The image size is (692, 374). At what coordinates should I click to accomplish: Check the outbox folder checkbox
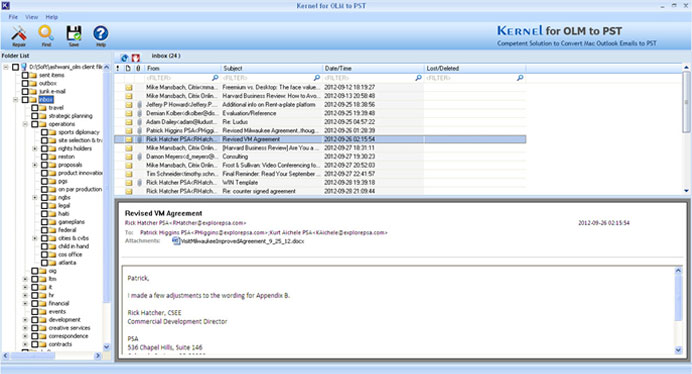pos(25,83)
